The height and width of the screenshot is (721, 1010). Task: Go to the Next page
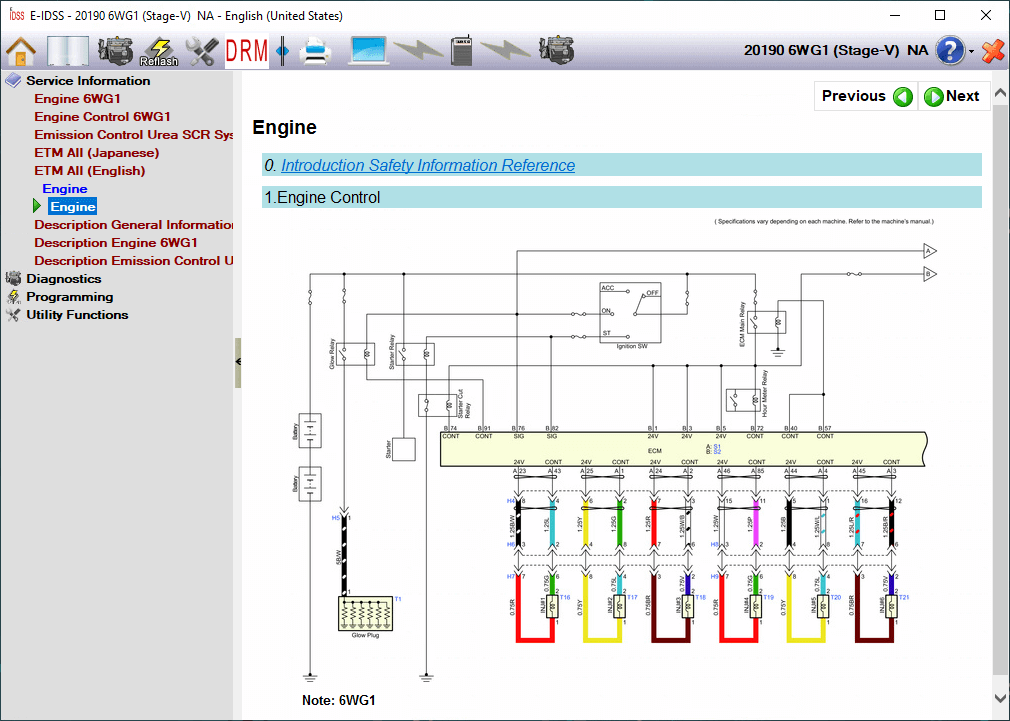tap(953, 96)
